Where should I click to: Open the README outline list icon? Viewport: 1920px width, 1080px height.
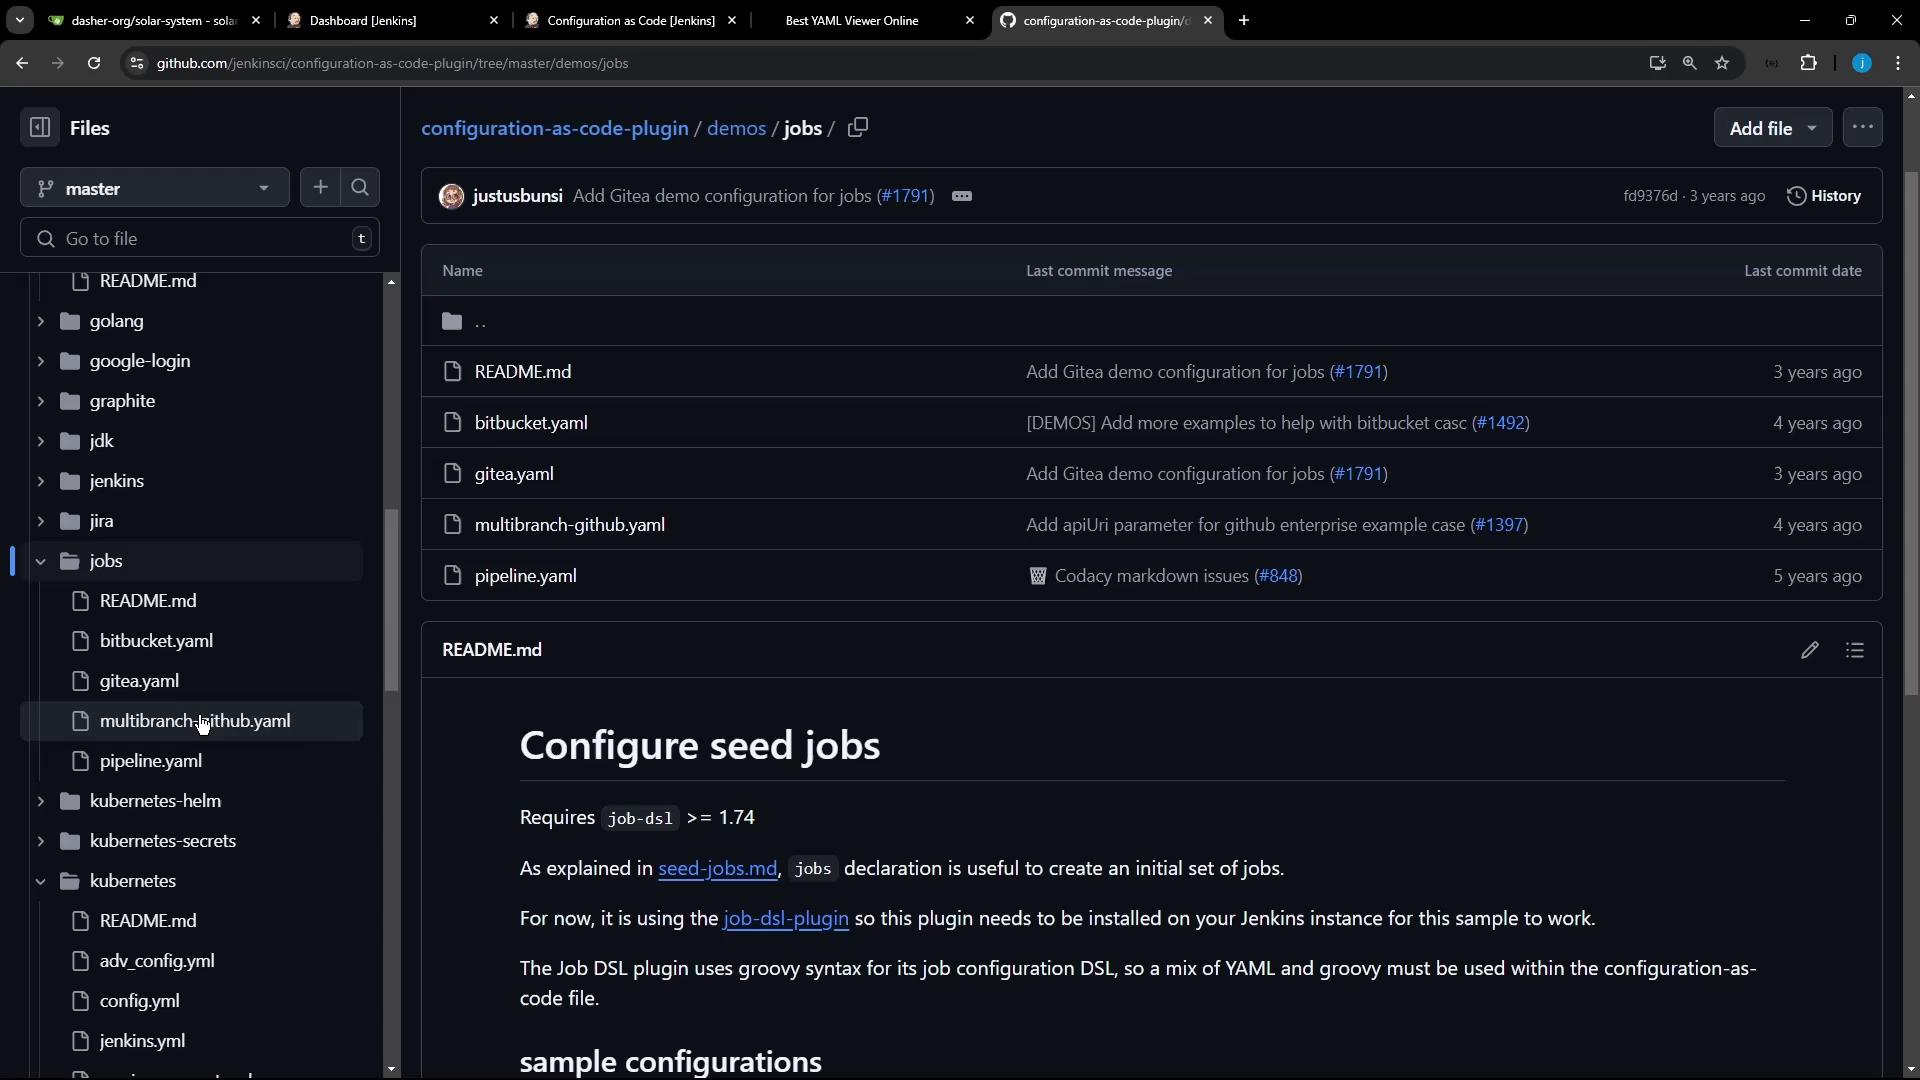tap(1855, 651)
